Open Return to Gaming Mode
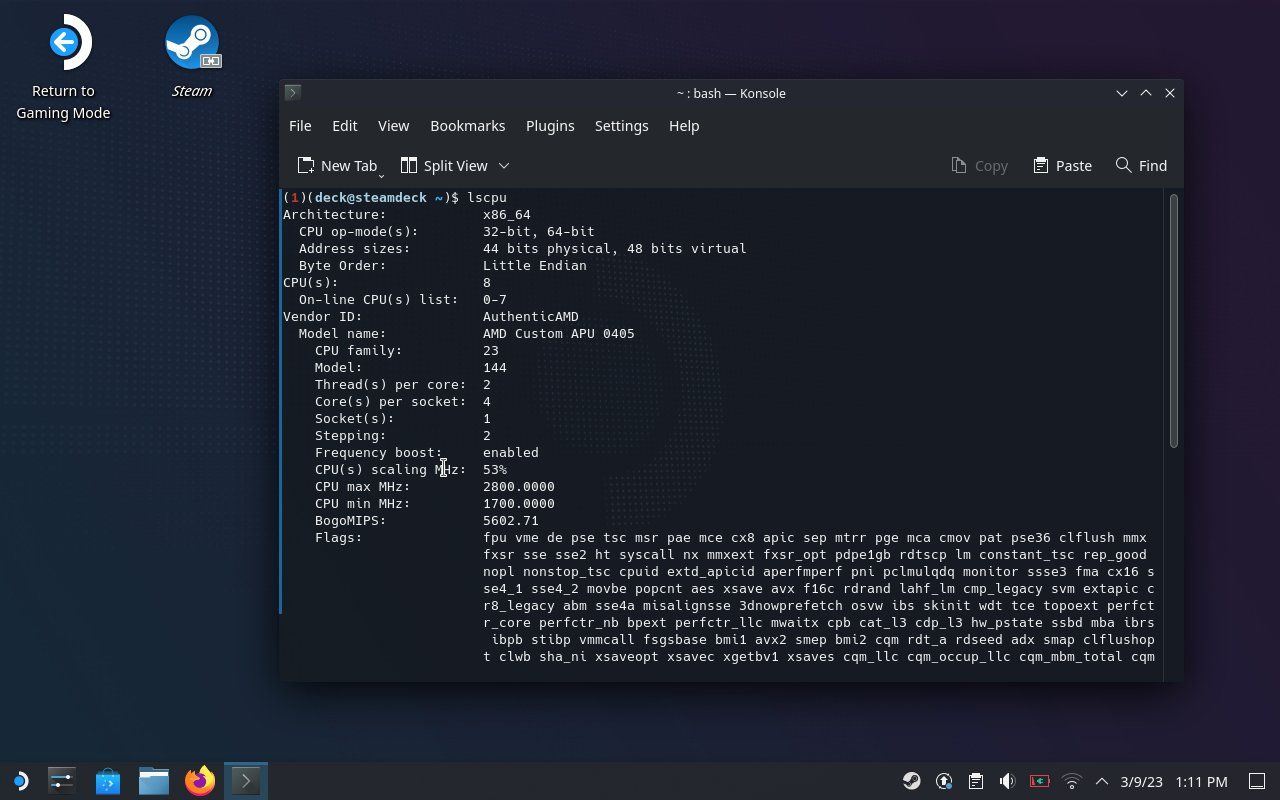The height and width of the screenshot is (800, 1280). (63, 42)
